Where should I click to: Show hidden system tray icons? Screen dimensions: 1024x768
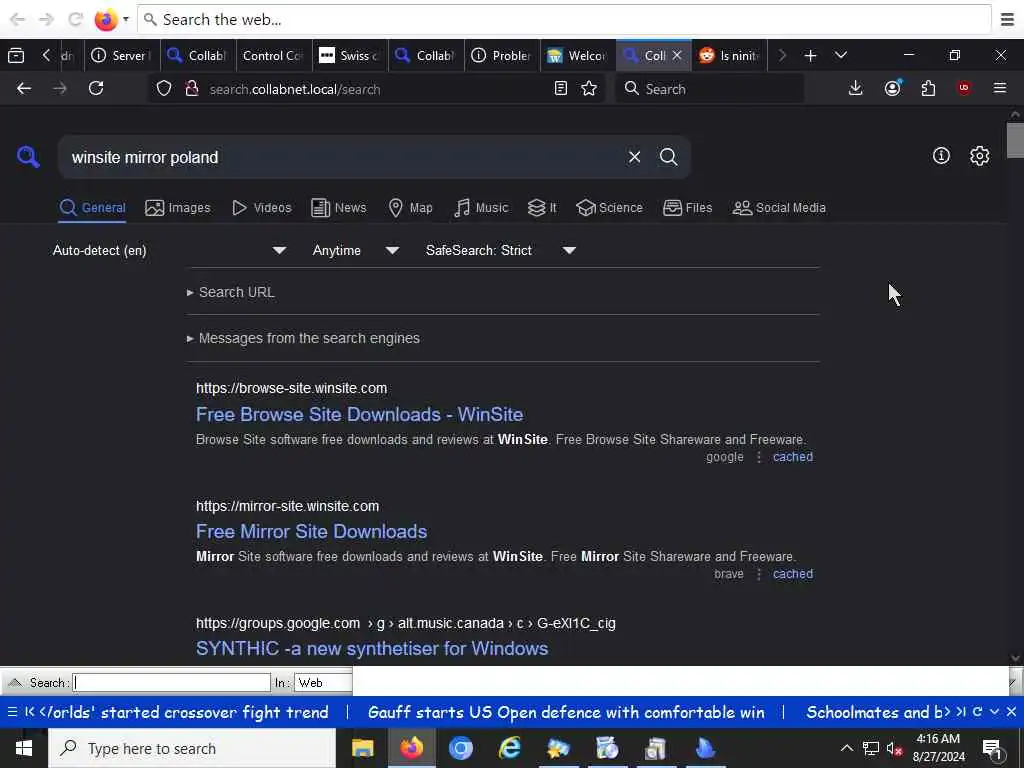point(846,748)
